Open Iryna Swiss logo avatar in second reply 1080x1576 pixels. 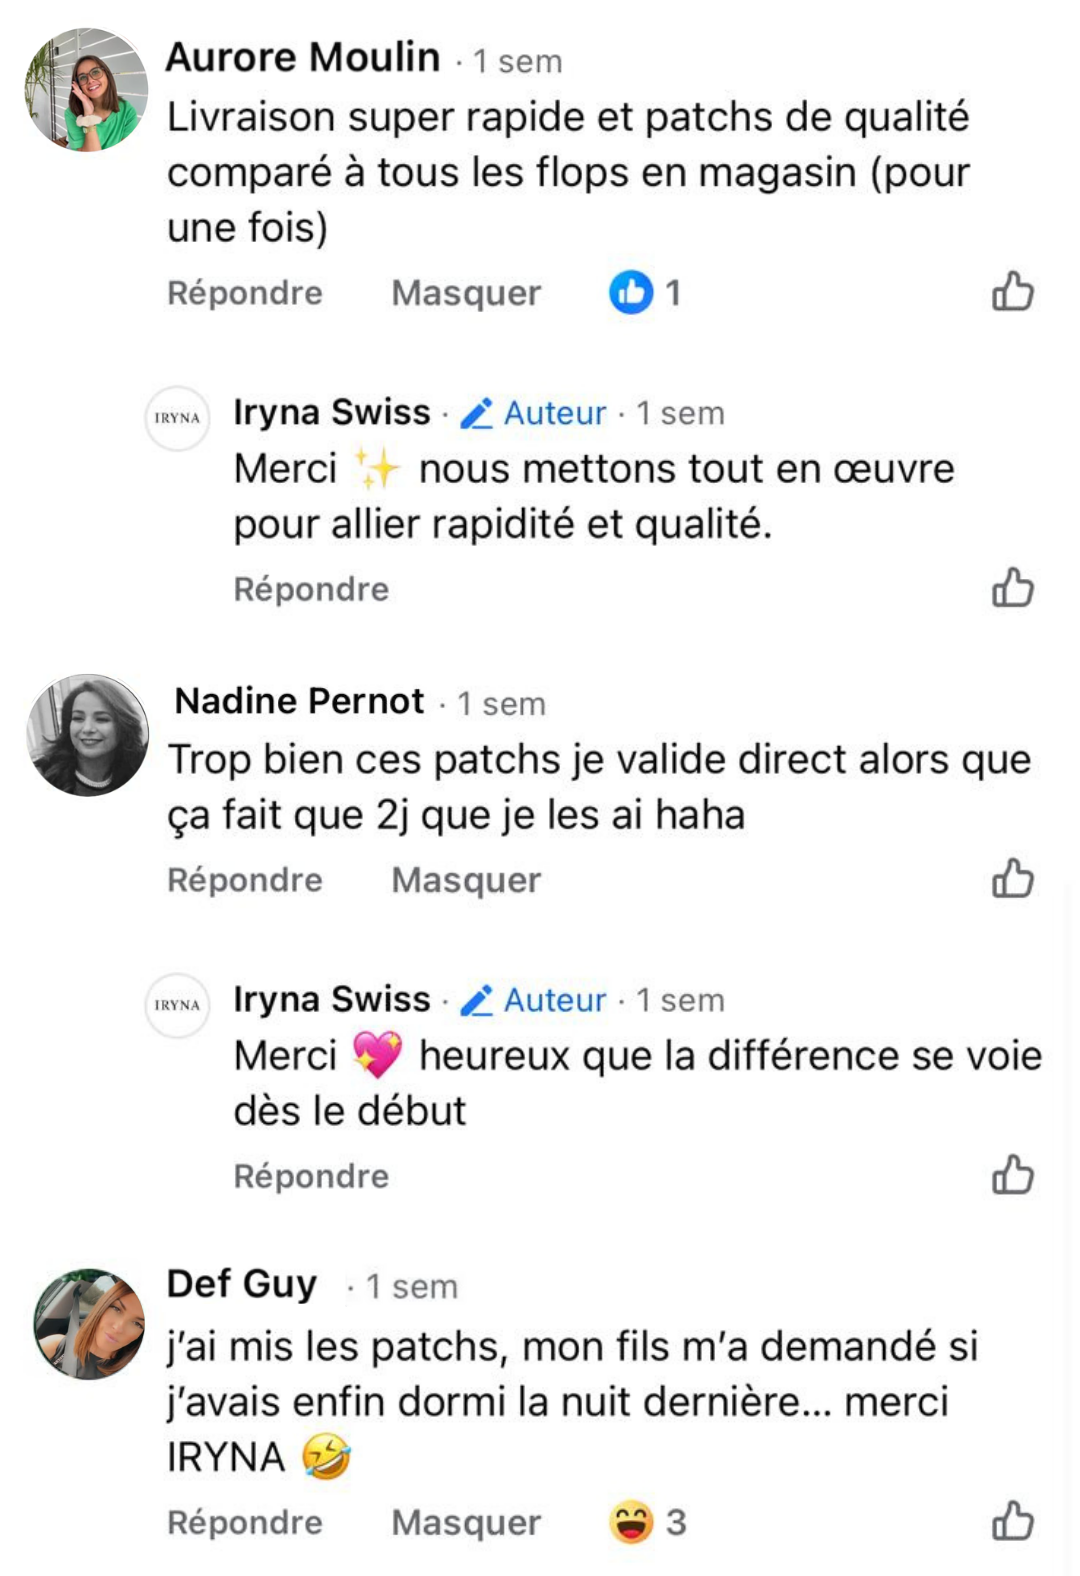click(177, 1005)
